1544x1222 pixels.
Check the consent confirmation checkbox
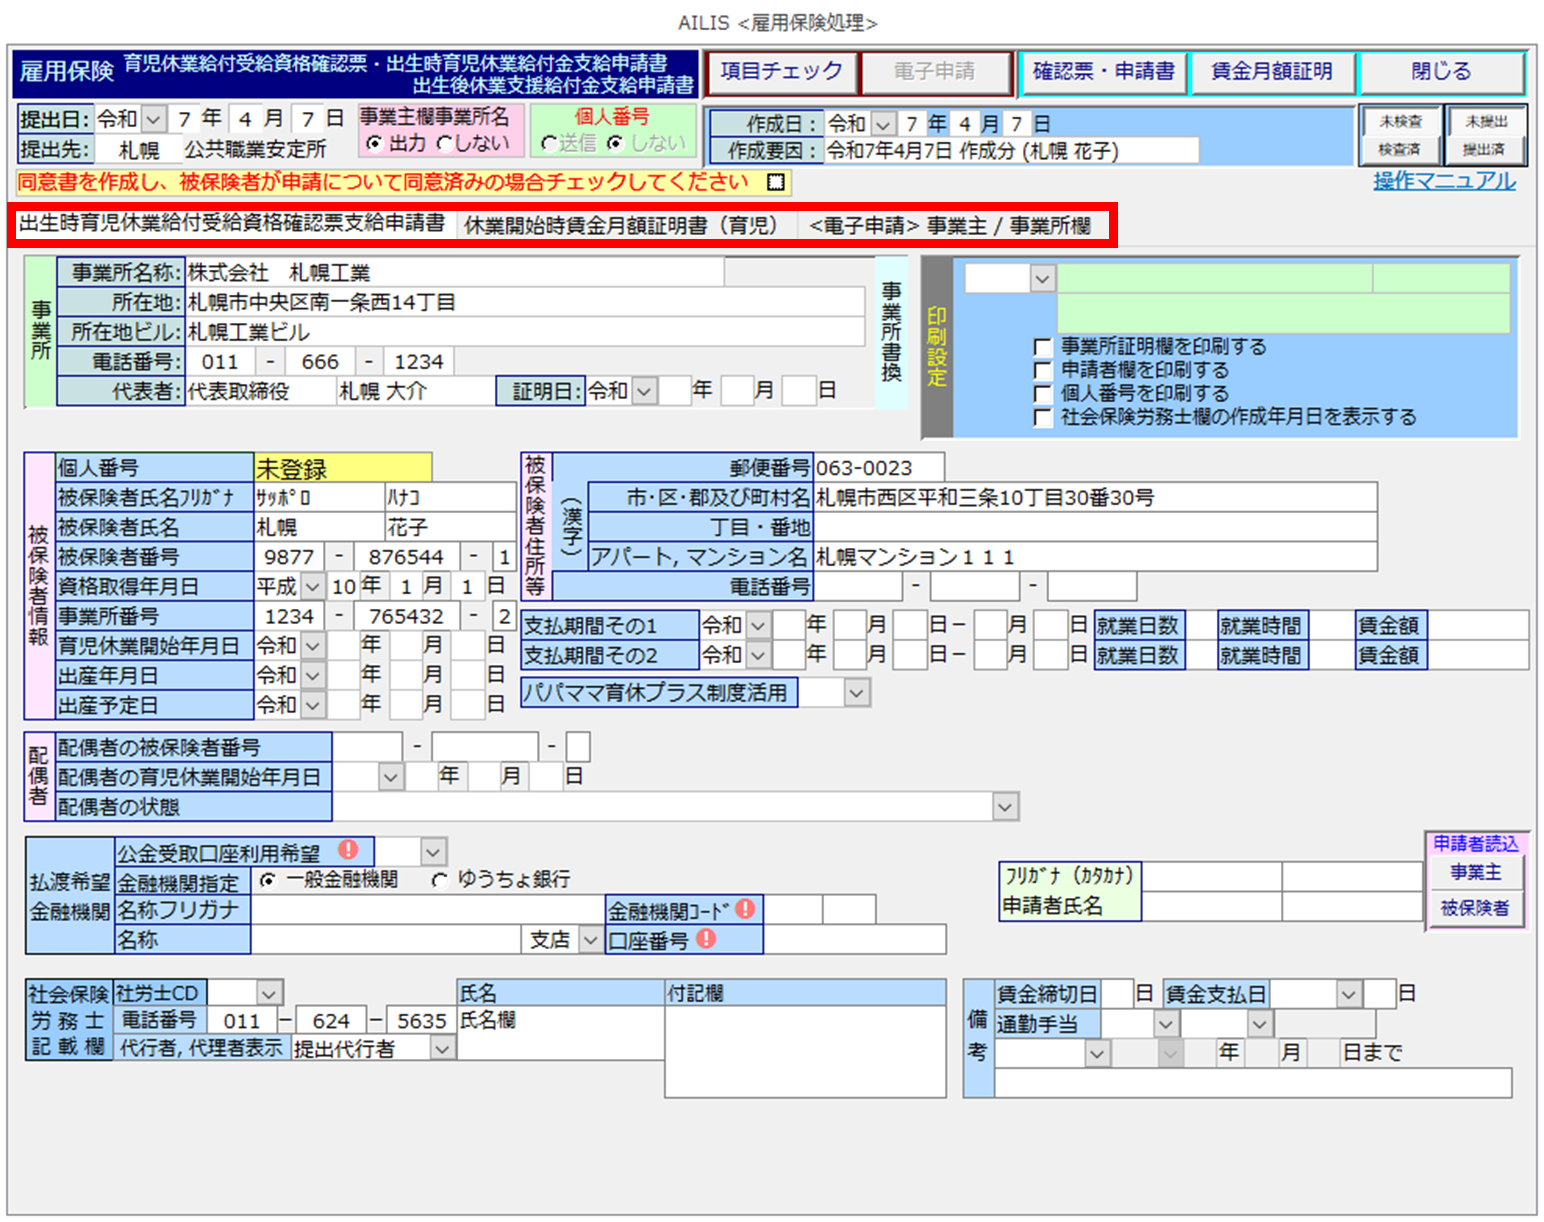776,182
